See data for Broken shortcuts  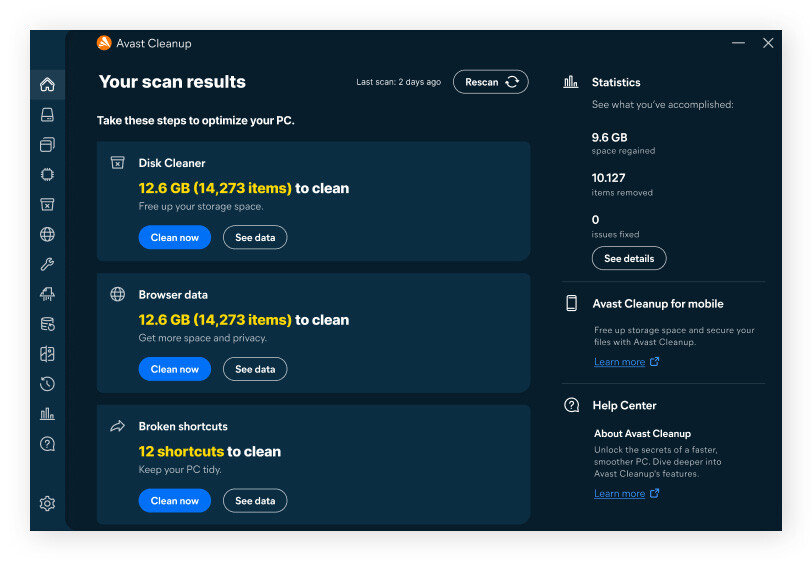coord(255,500)
